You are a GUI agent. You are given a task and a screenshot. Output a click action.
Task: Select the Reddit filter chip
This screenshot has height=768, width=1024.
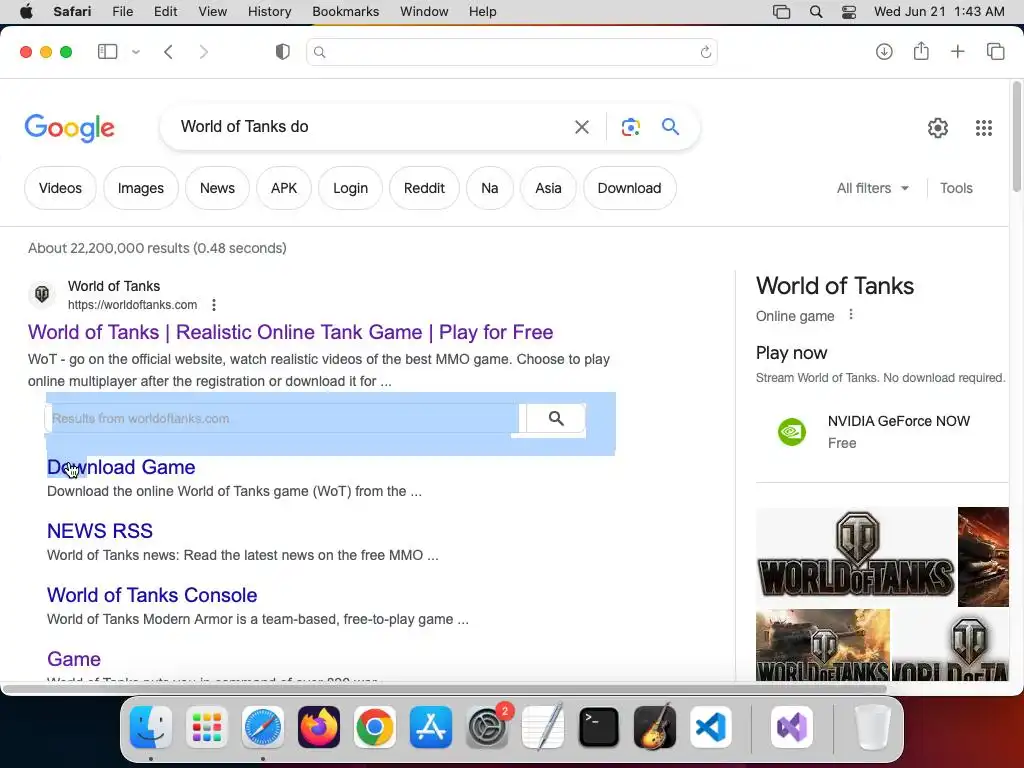click(x=424, y=188)
